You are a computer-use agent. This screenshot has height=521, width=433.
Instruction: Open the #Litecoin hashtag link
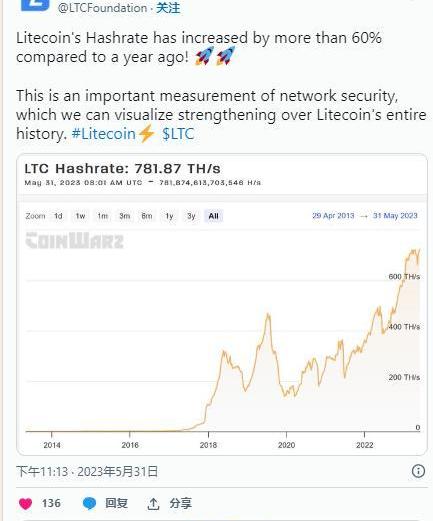click(x=104, y=134)
